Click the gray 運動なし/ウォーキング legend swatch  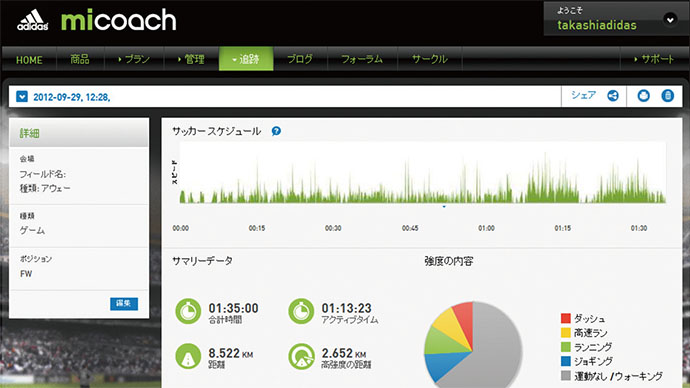pyautogui.click(x=566, y=376)
